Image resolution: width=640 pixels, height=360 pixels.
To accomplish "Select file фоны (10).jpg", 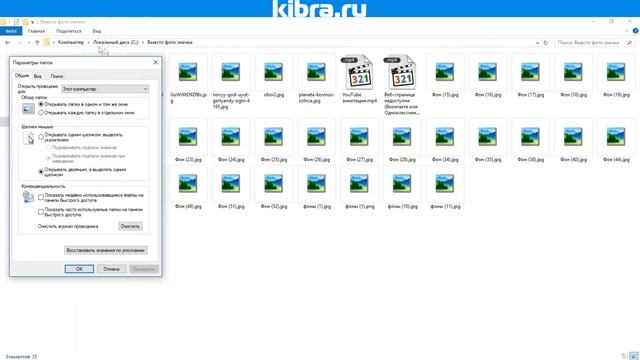I will pyautogui.click(x=402, y=187).
